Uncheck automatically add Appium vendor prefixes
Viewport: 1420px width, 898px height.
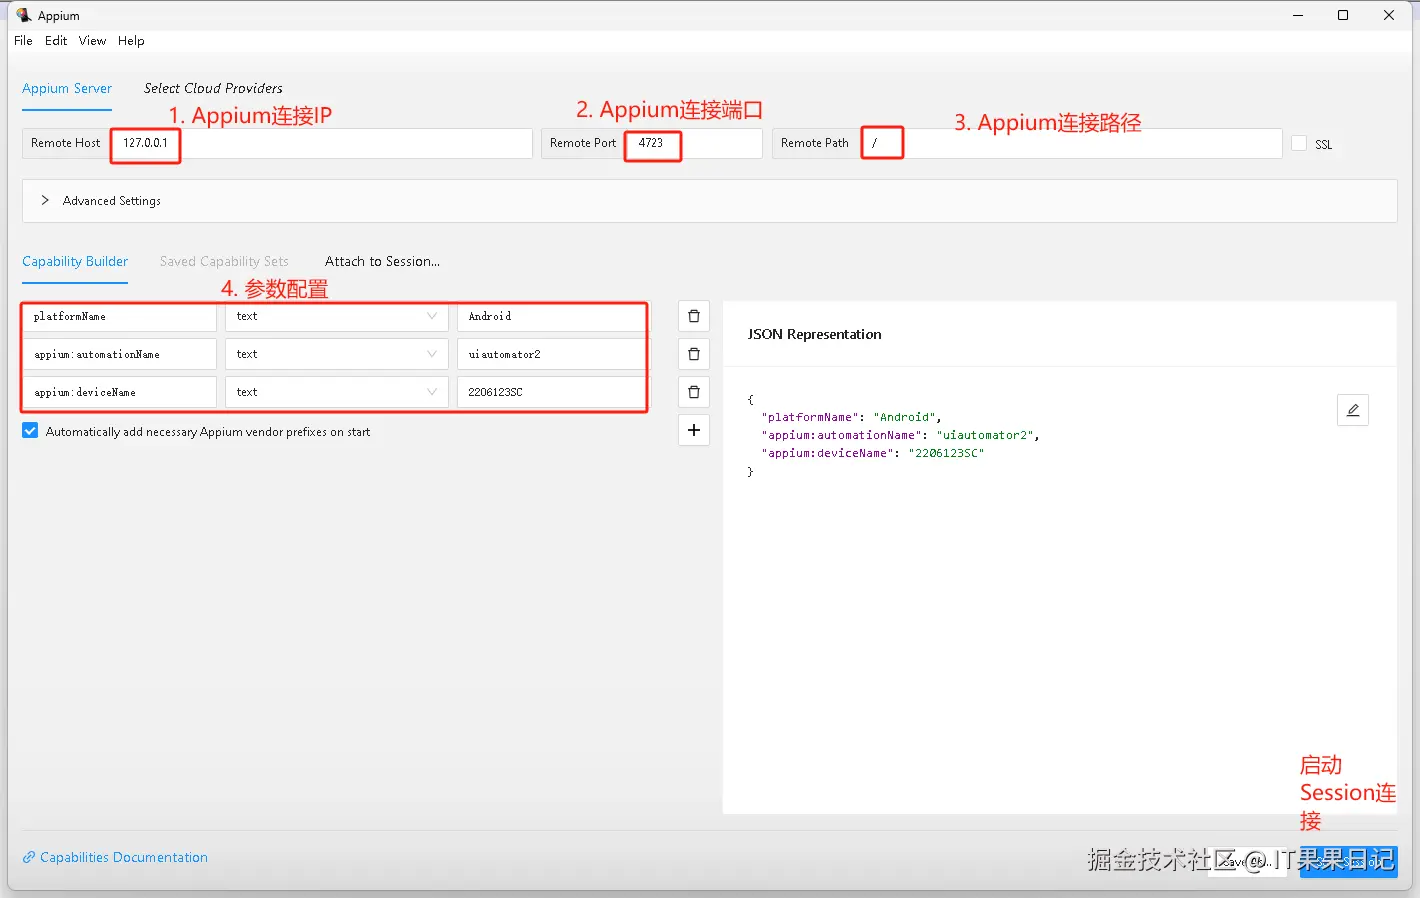click(x=30, y=431)
